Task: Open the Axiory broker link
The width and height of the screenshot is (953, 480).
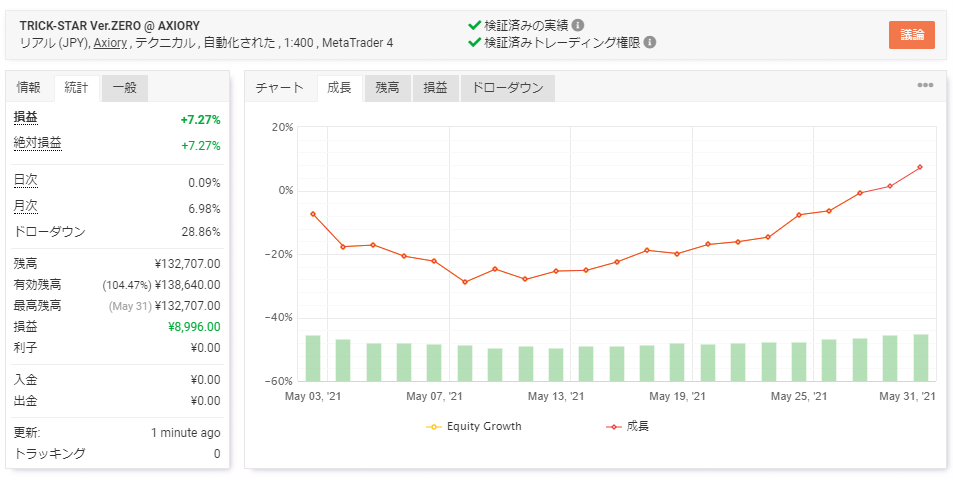Action: [x=110, y=43]
